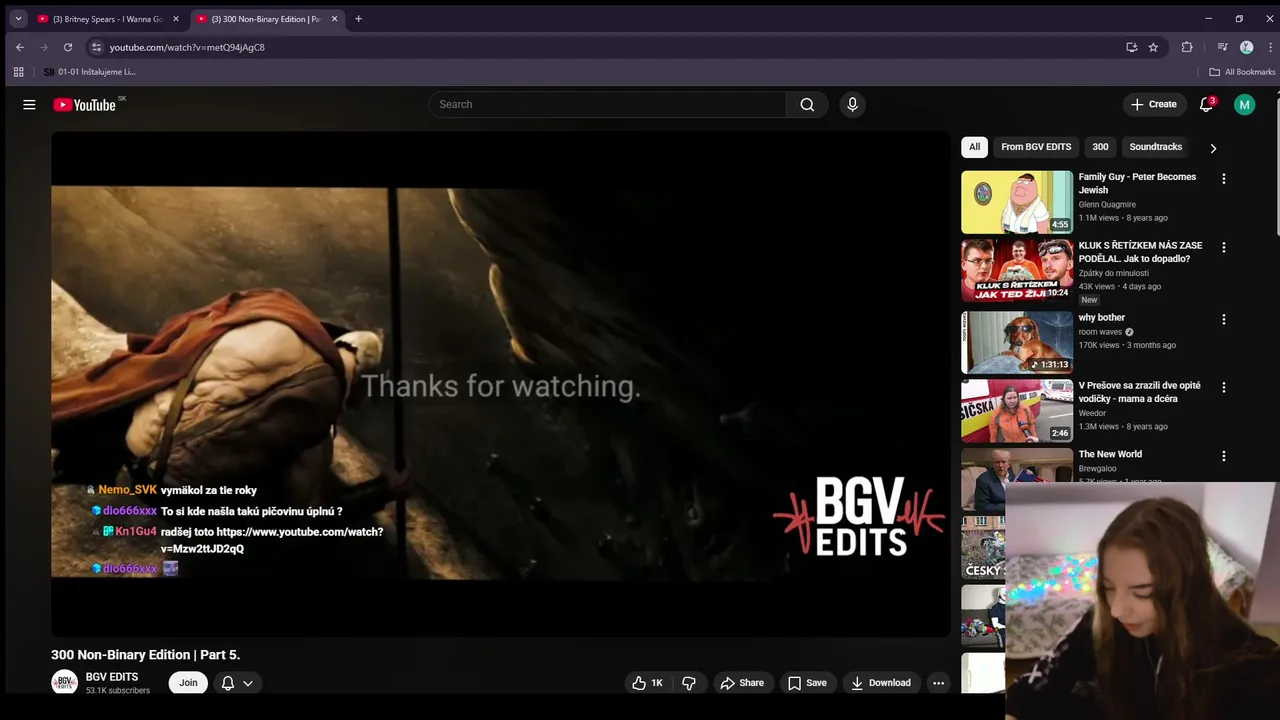Focus the YouTube search field
The height and width of the screenshot is (720, 1280).
(608, 105)
